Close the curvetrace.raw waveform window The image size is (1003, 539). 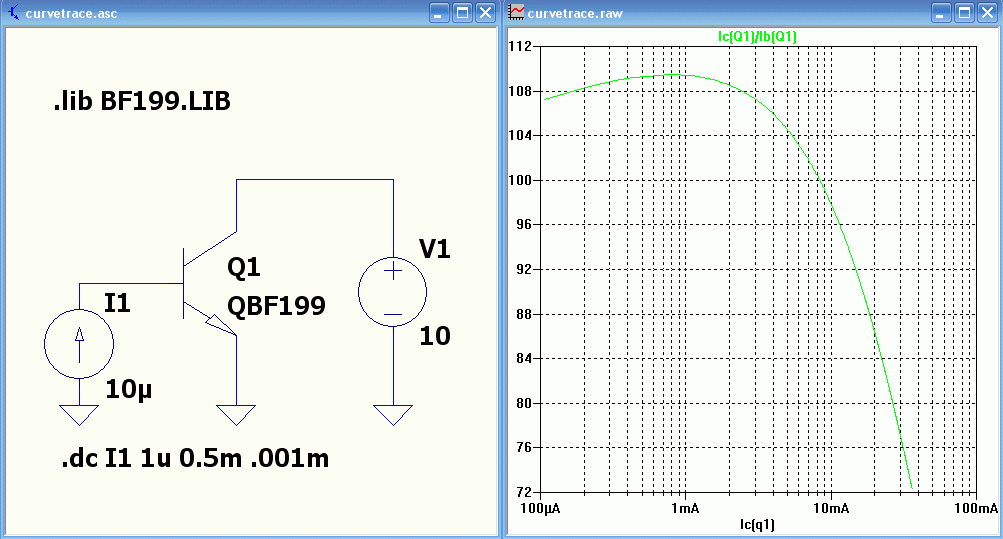[x=988, y=13]
